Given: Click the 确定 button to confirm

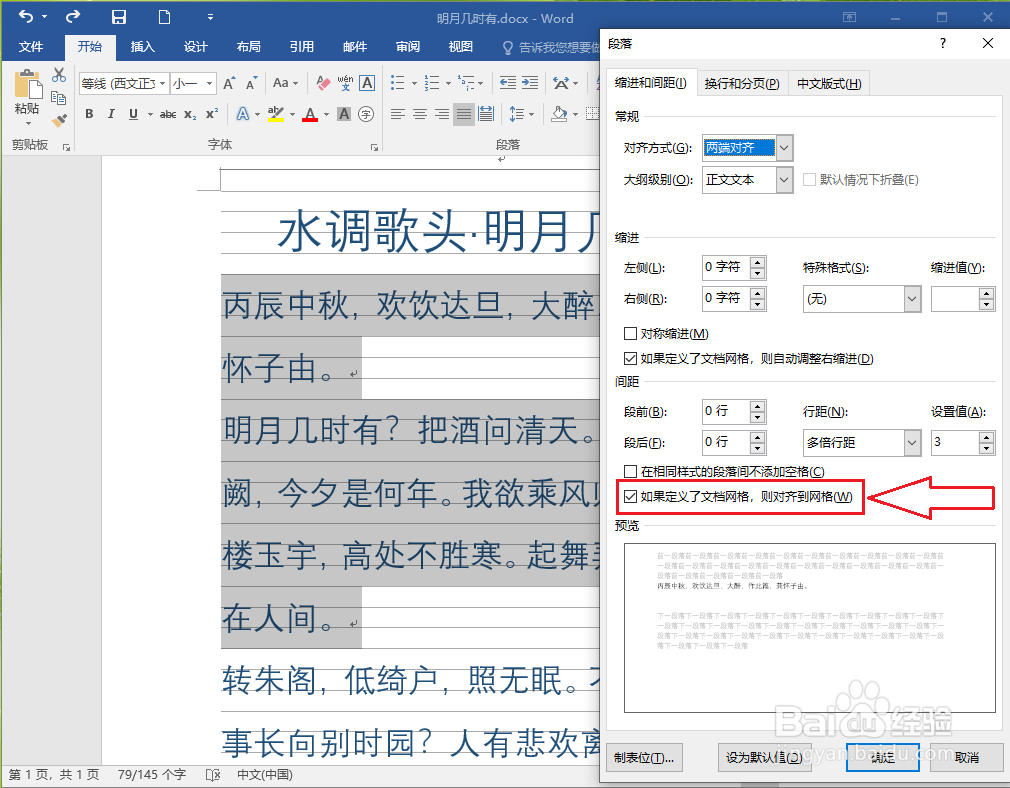Looking at the screenshot, I should pos(881,758).
